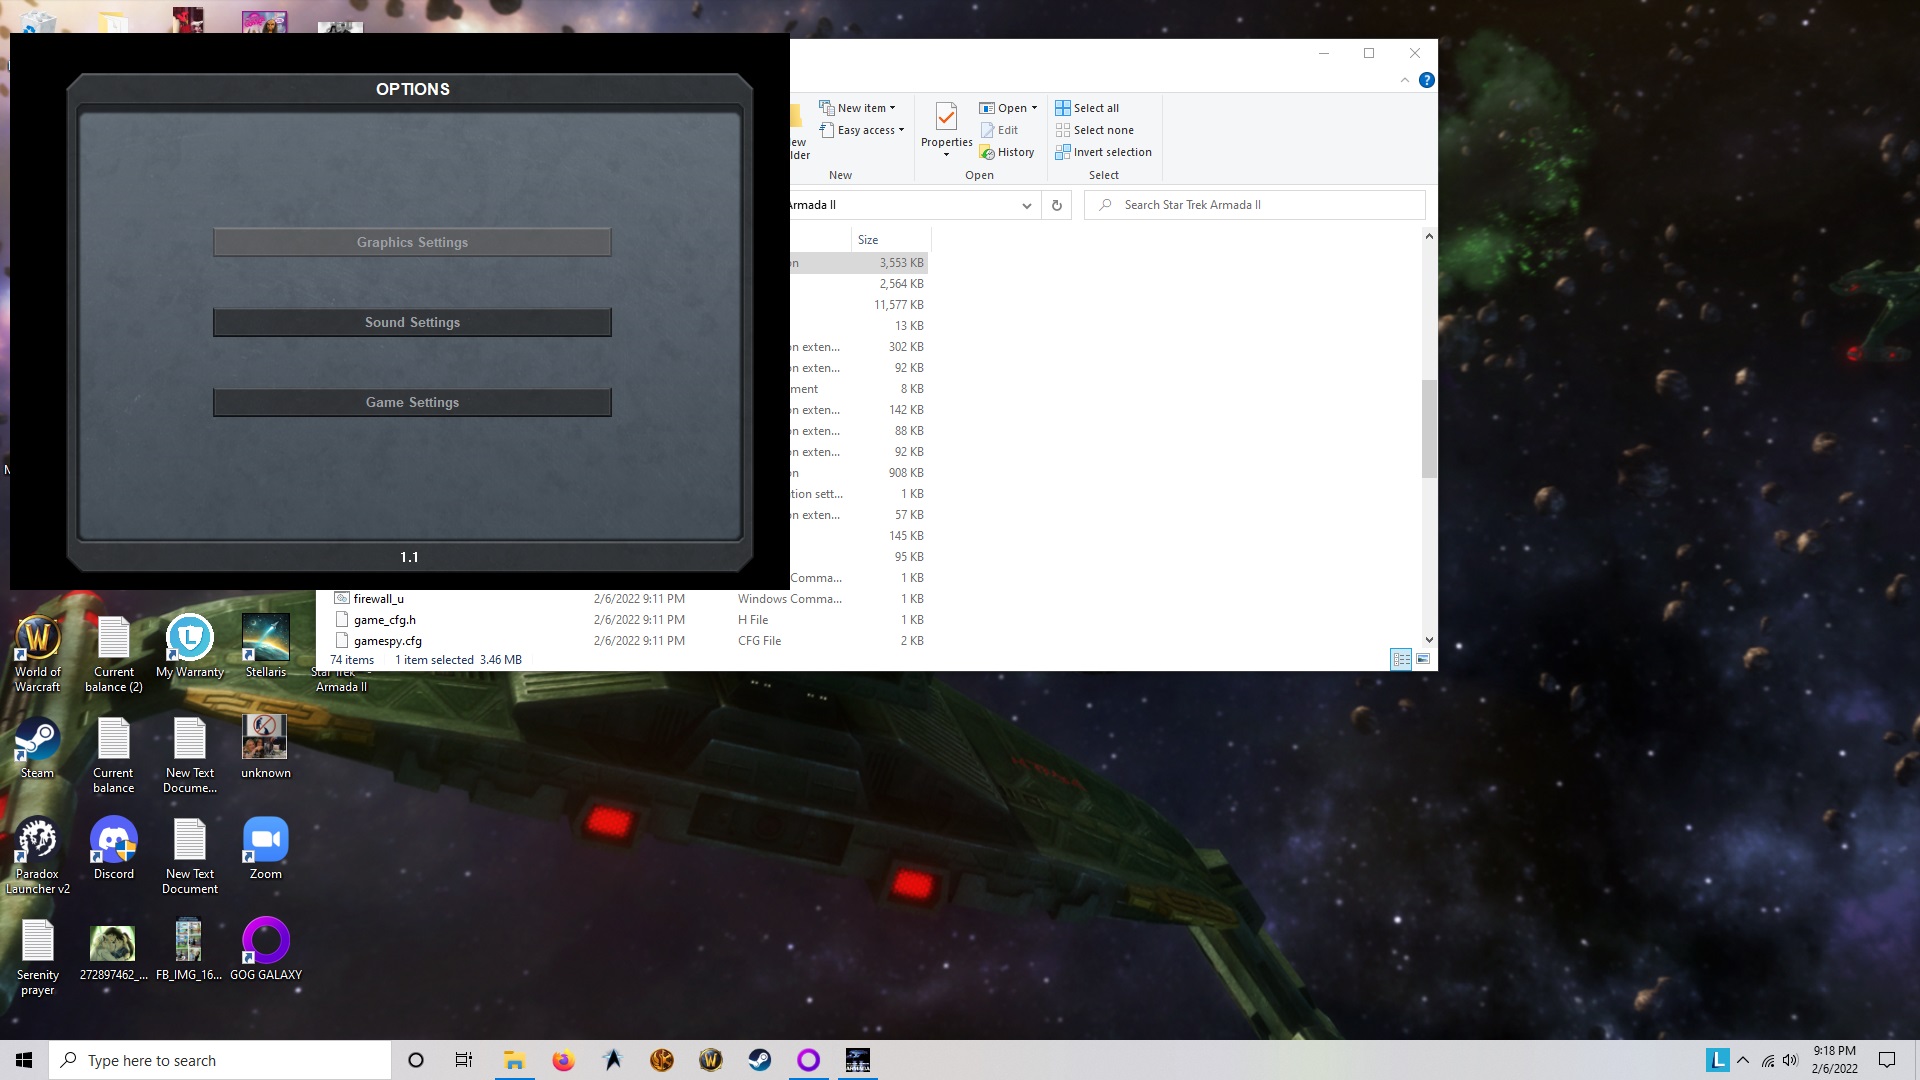Open Wi-Fi network settings in tray
1920x1080 pixels.
coord(1768,1060)
